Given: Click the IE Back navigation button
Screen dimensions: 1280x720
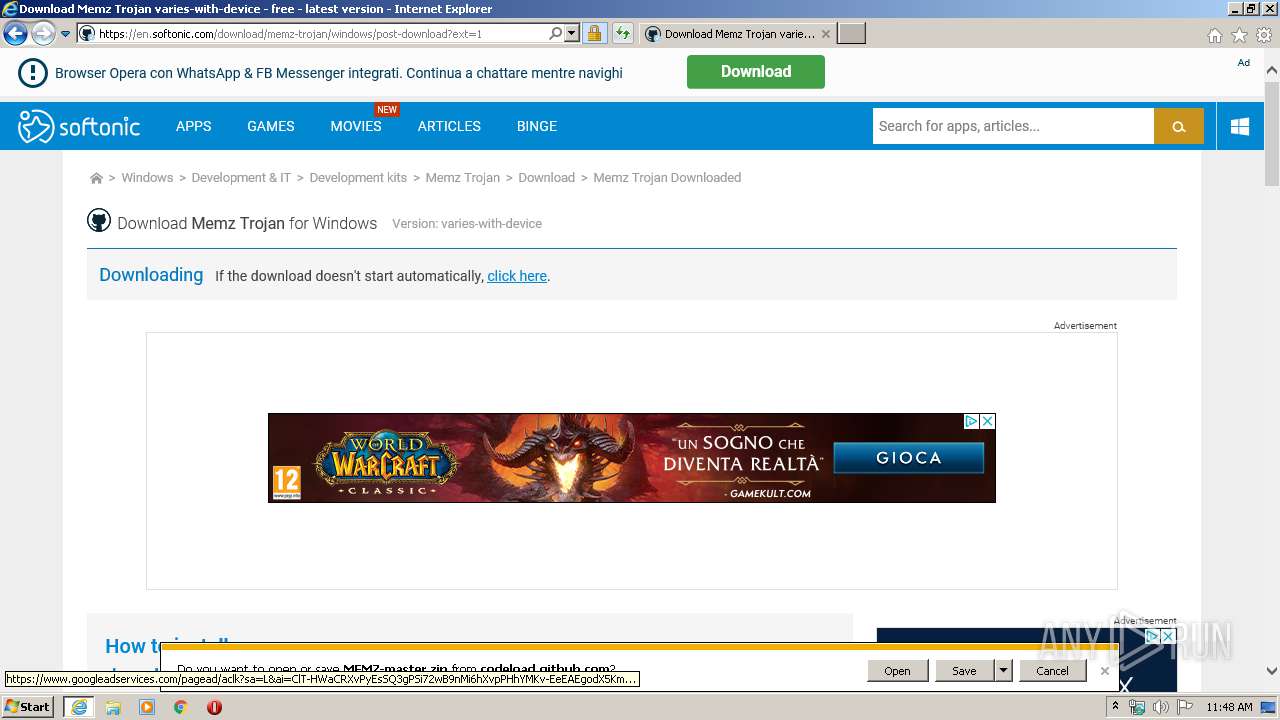Looking at the screenshot, I should [15, 34].
